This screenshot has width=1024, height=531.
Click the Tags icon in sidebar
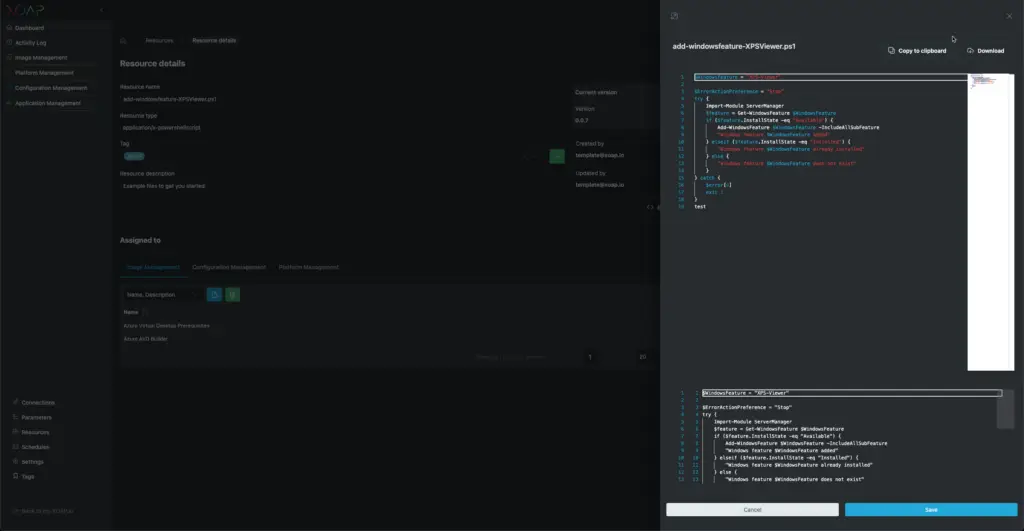[16, 476]
